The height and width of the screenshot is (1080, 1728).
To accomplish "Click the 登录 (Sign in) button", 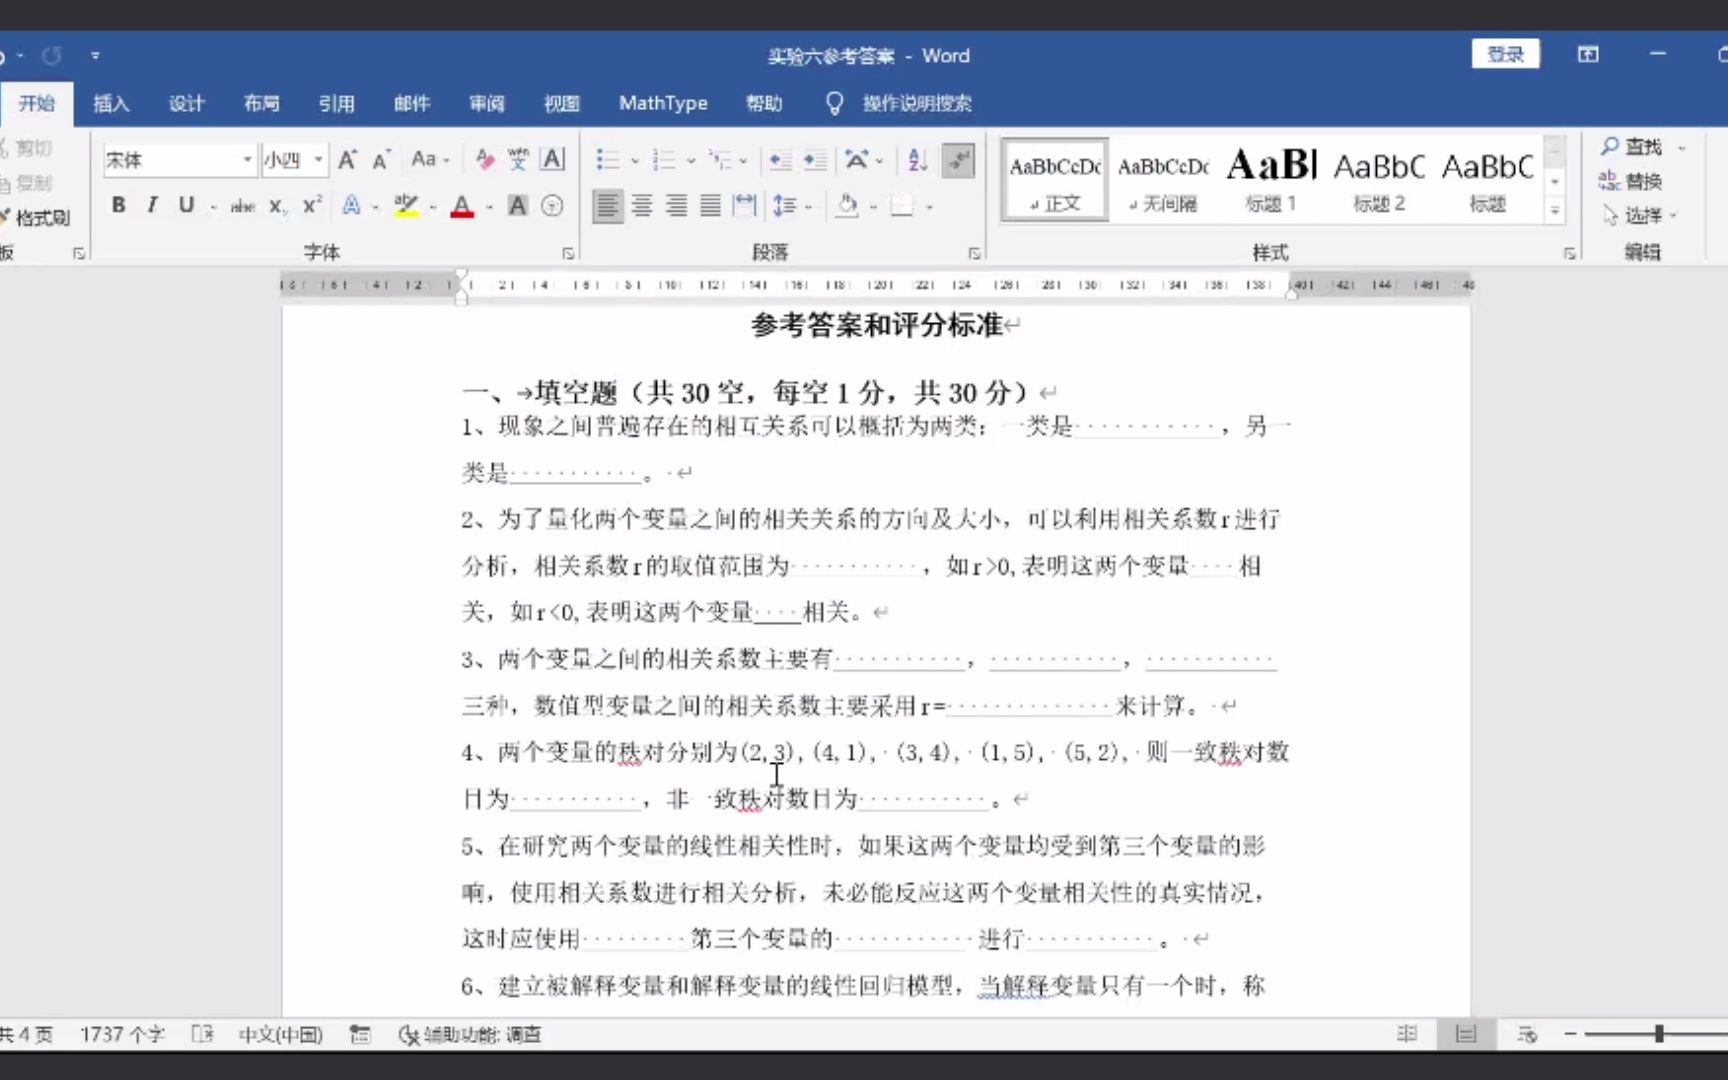I will [x=1505, y=54].
